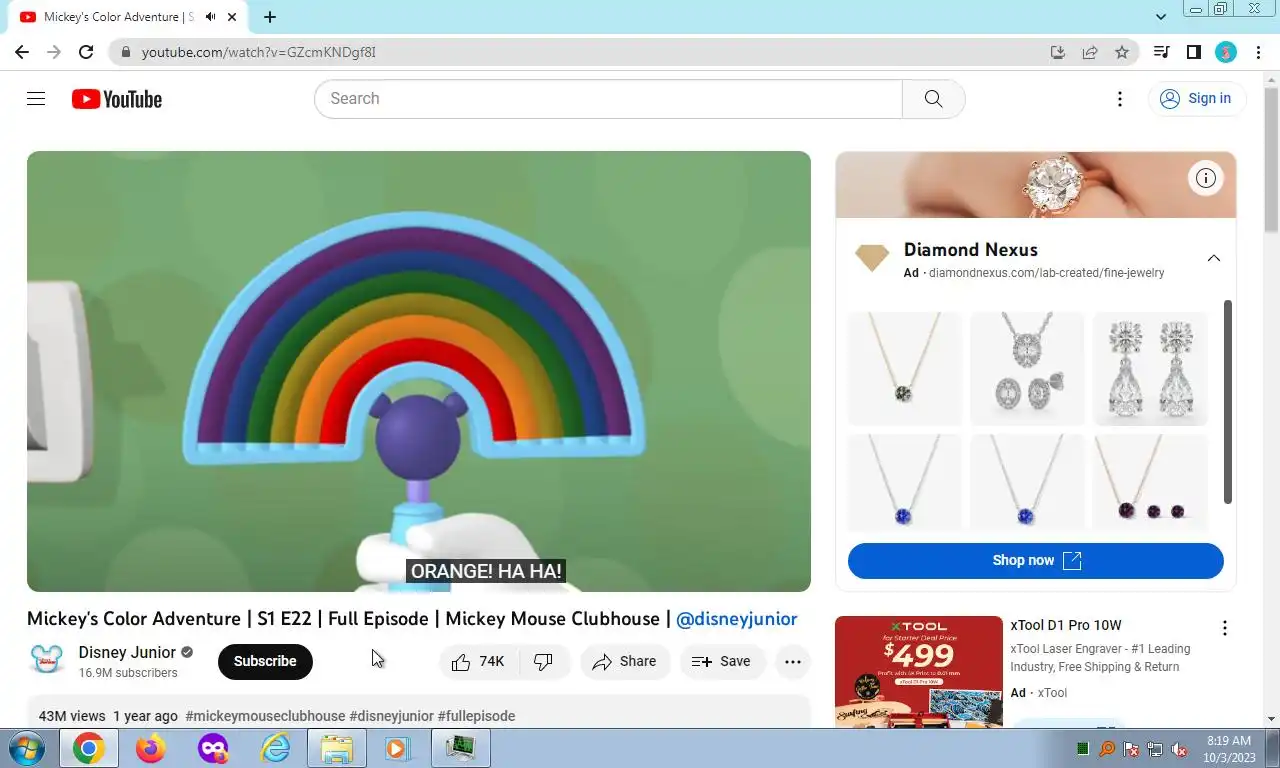
Task: Open #mickeymouseclubhouse hashtag
Action: click(265, 716)
